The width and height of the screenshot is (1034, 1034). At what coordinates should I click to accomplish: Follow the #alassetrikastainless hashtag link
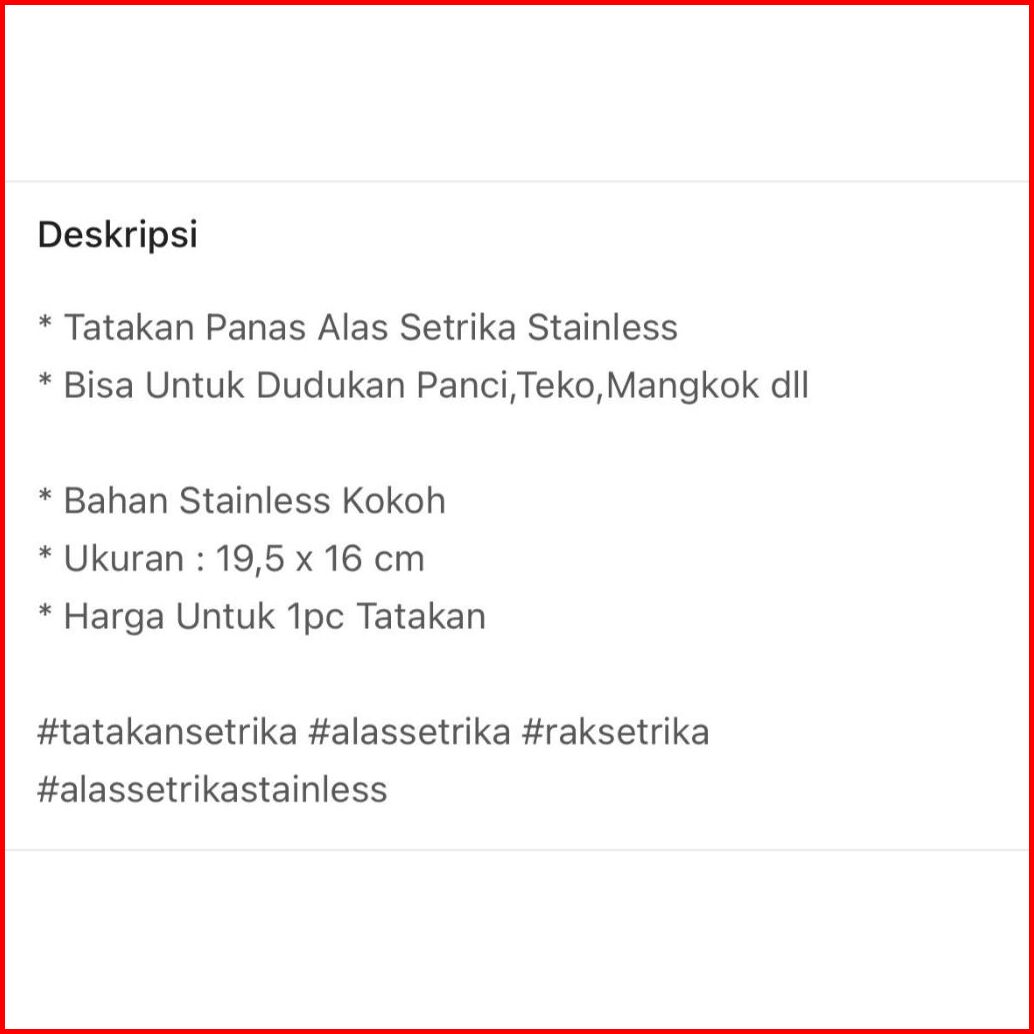point(212,790)
